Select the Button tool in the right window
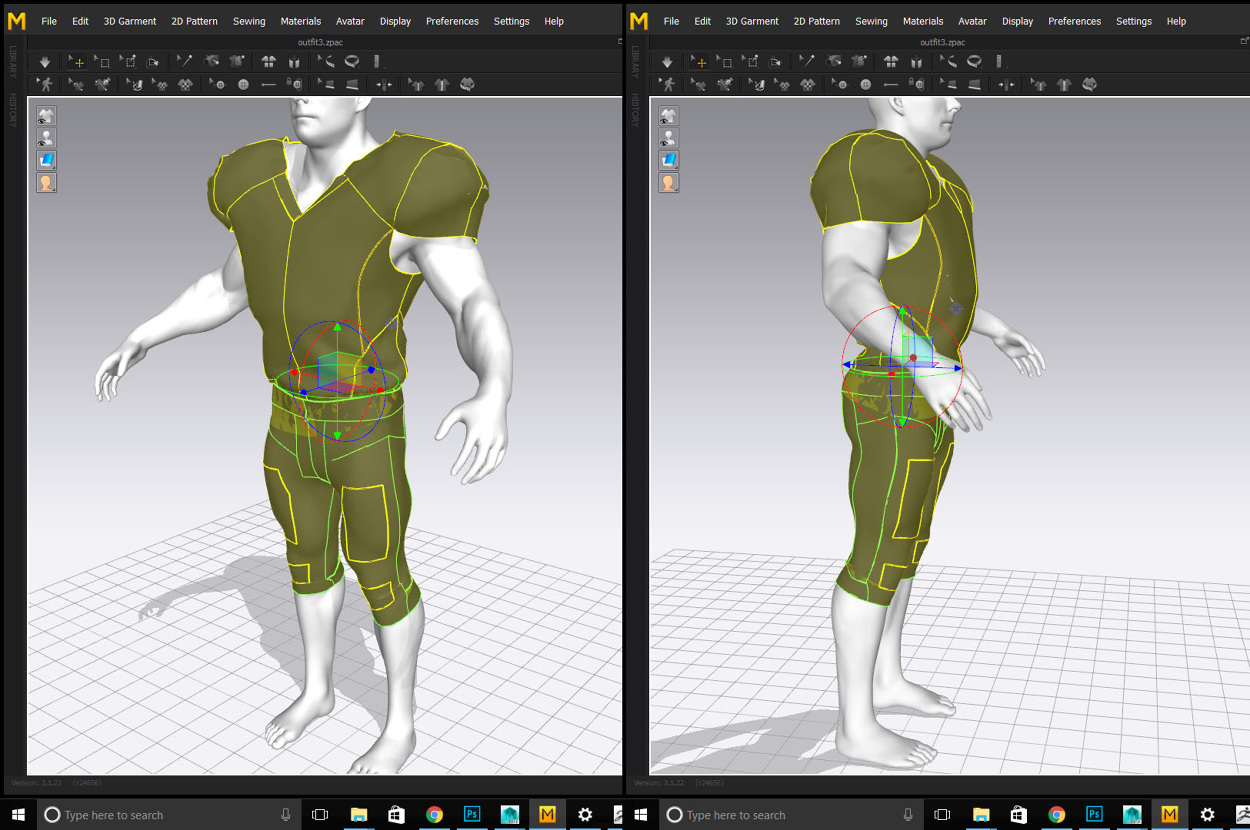The image size is (1250, 830). pyautogui.click(x=864, y=84)
